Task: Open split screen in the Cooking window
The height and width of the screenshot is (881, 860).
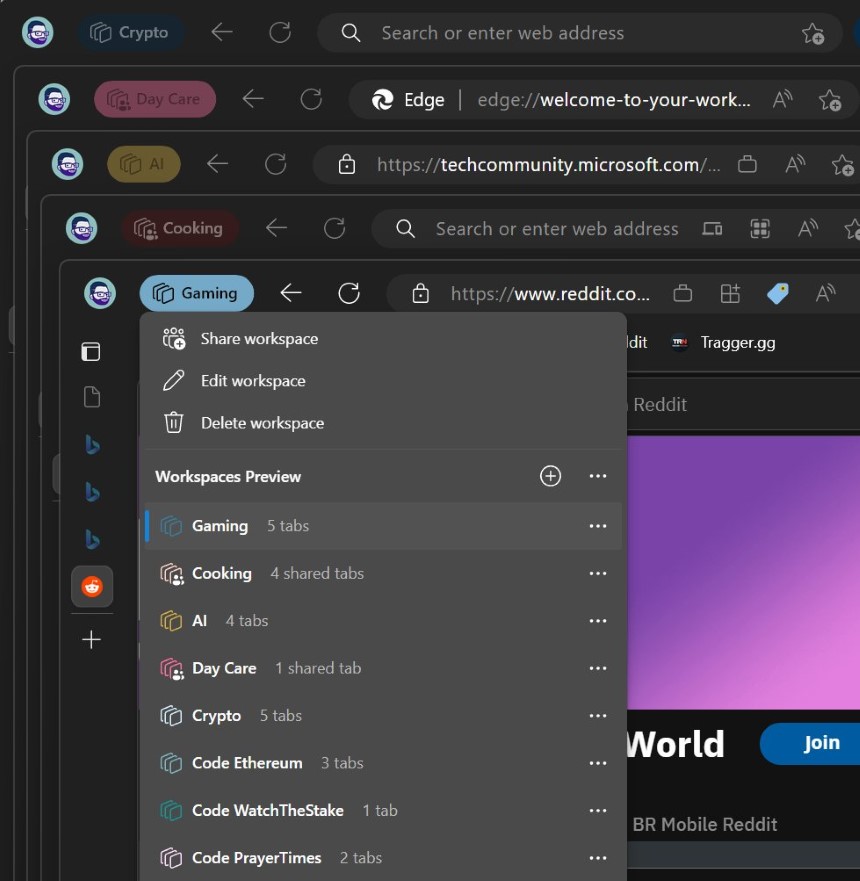Action: click(712, 229)
